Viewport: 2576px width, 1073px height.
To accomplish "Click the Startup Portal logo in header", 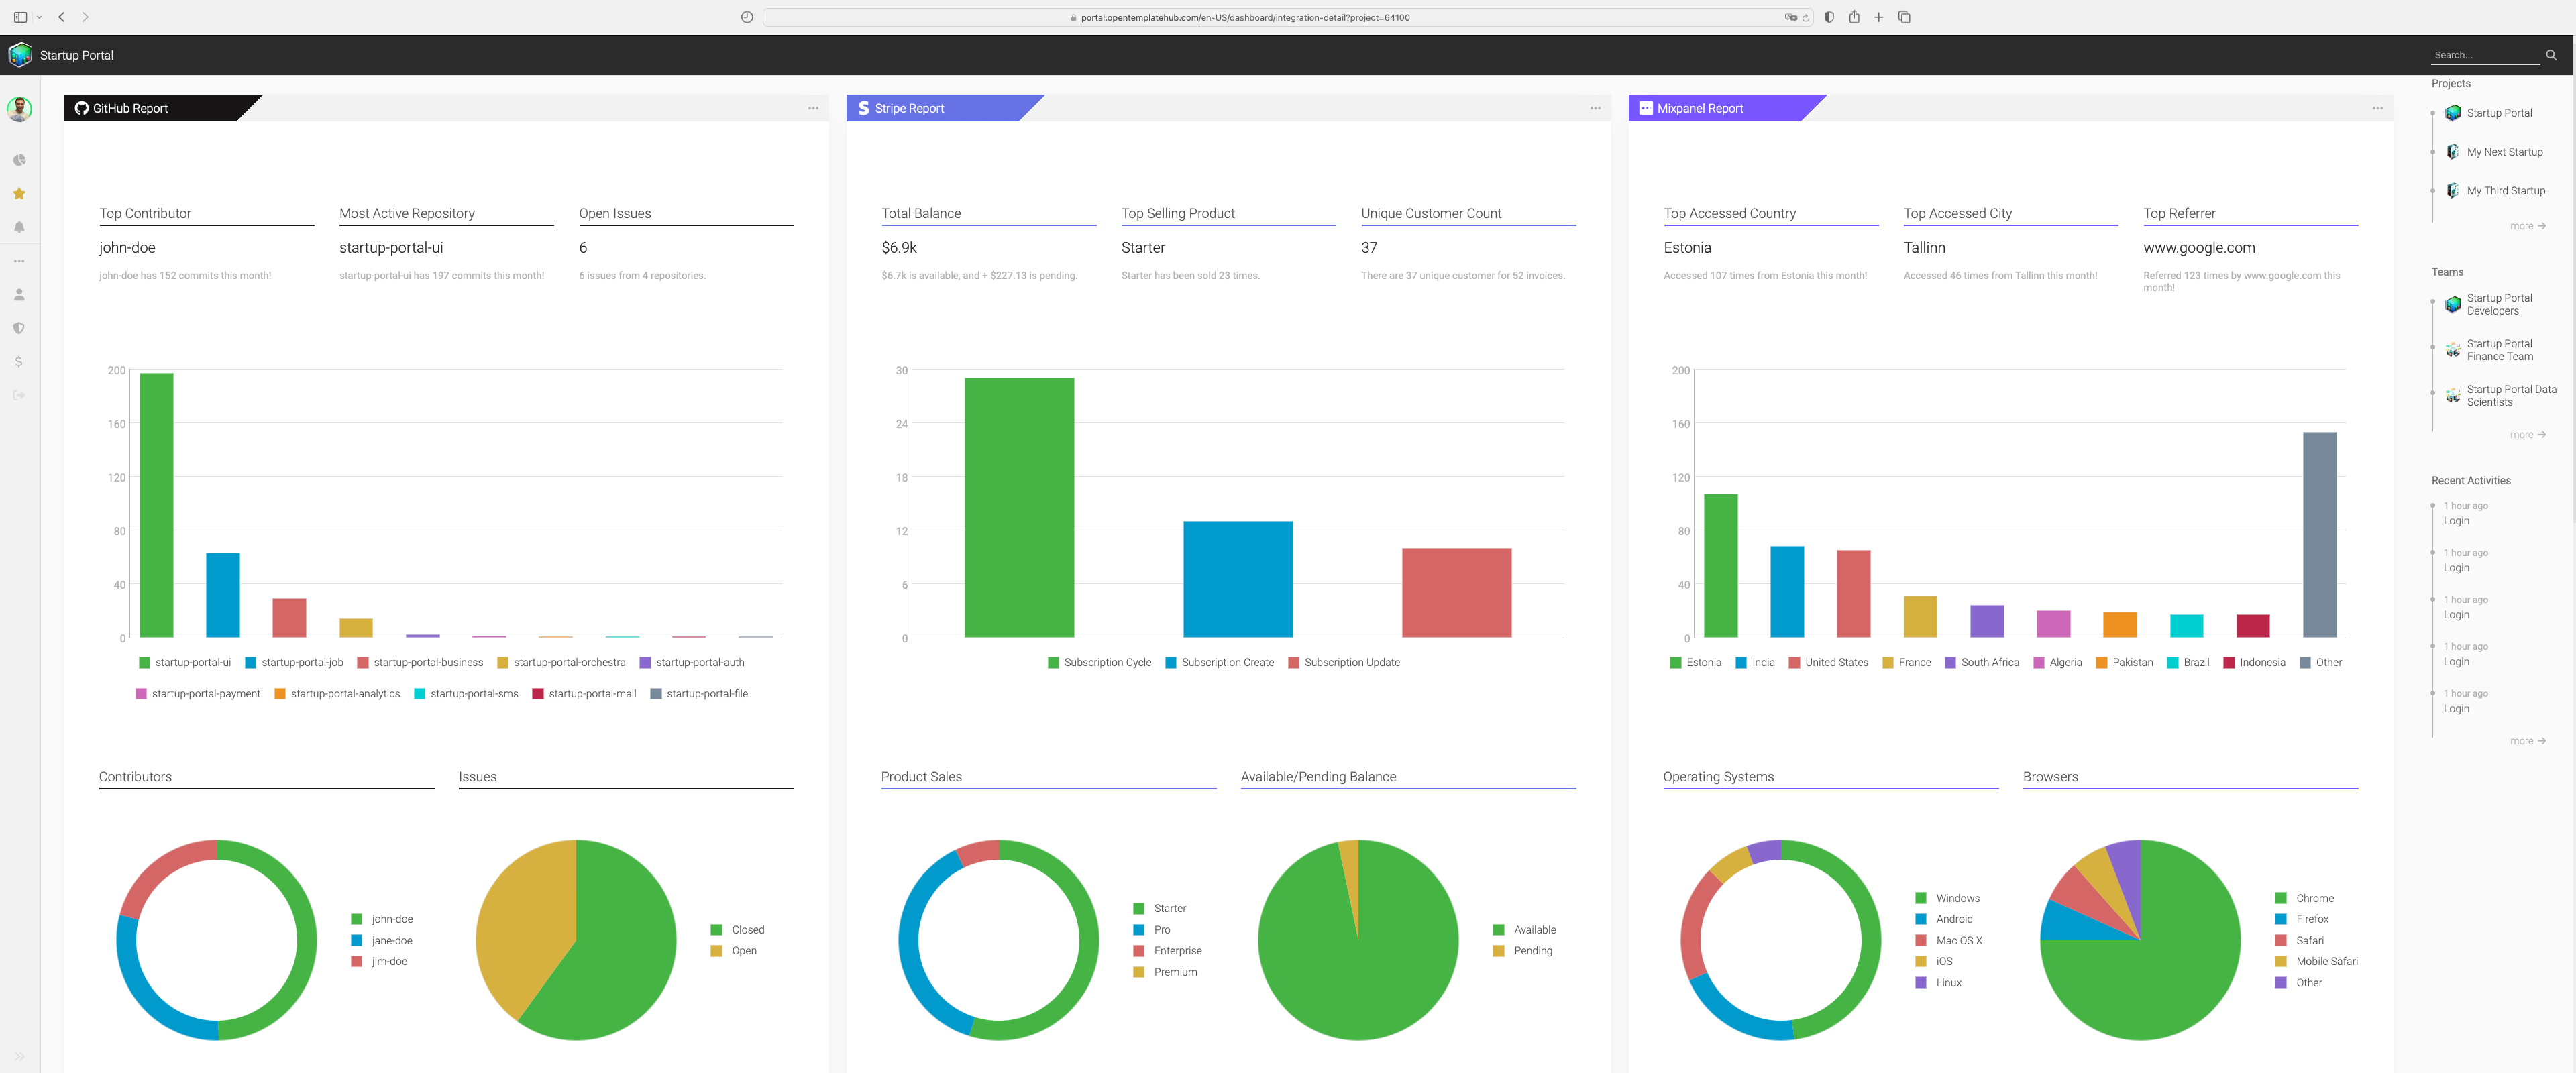I will [x=20, y=55].
